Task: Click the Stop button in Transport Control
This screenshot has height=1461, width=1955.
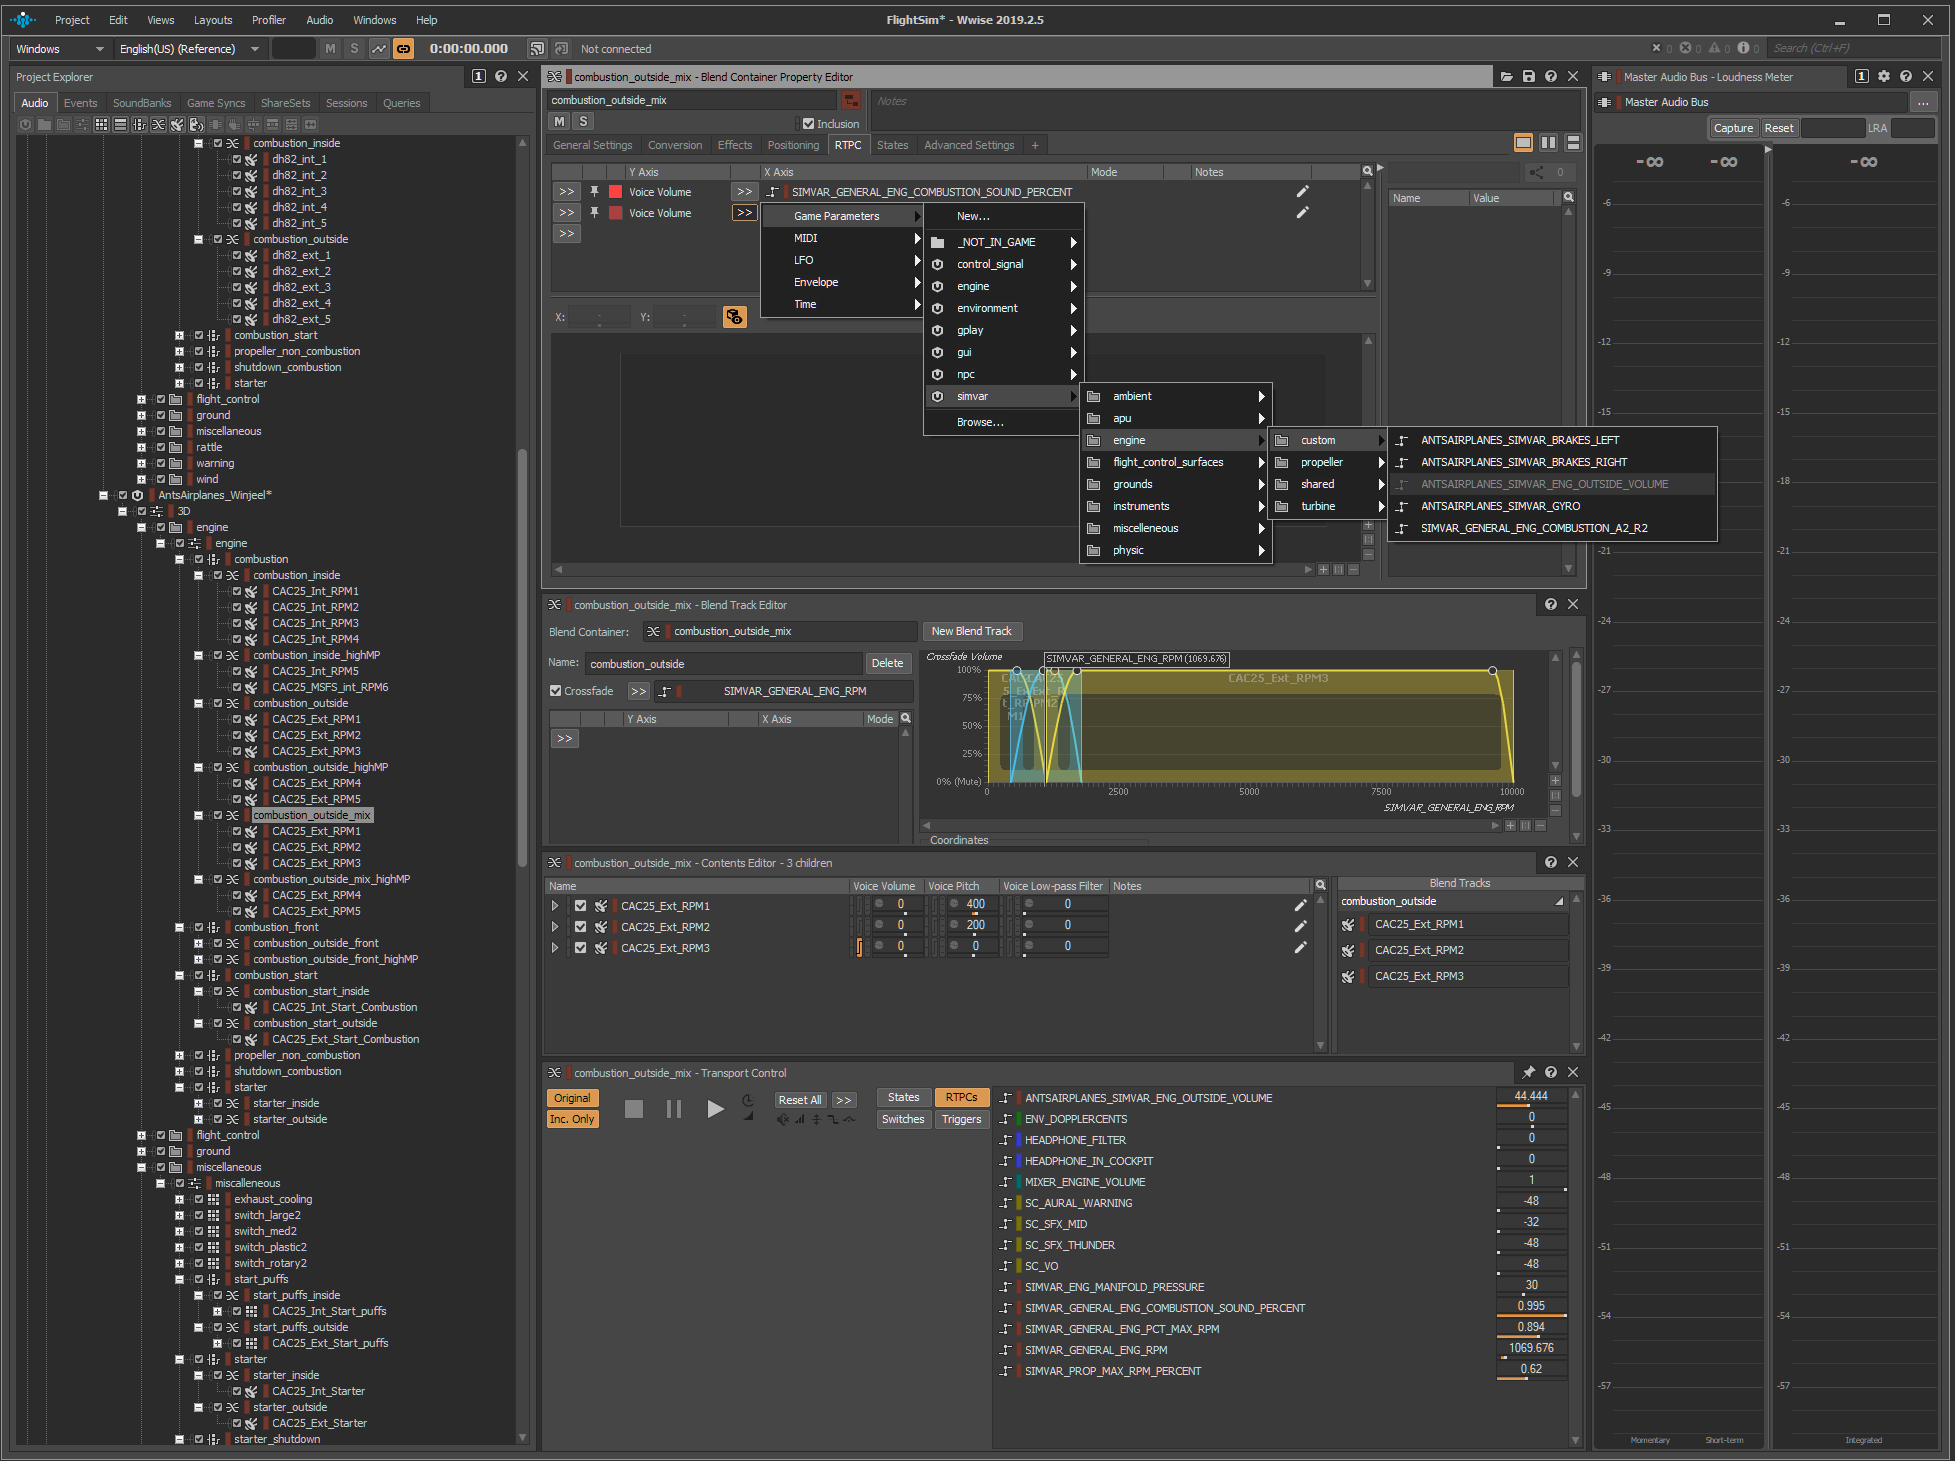Action: (x=634, y=1108)
